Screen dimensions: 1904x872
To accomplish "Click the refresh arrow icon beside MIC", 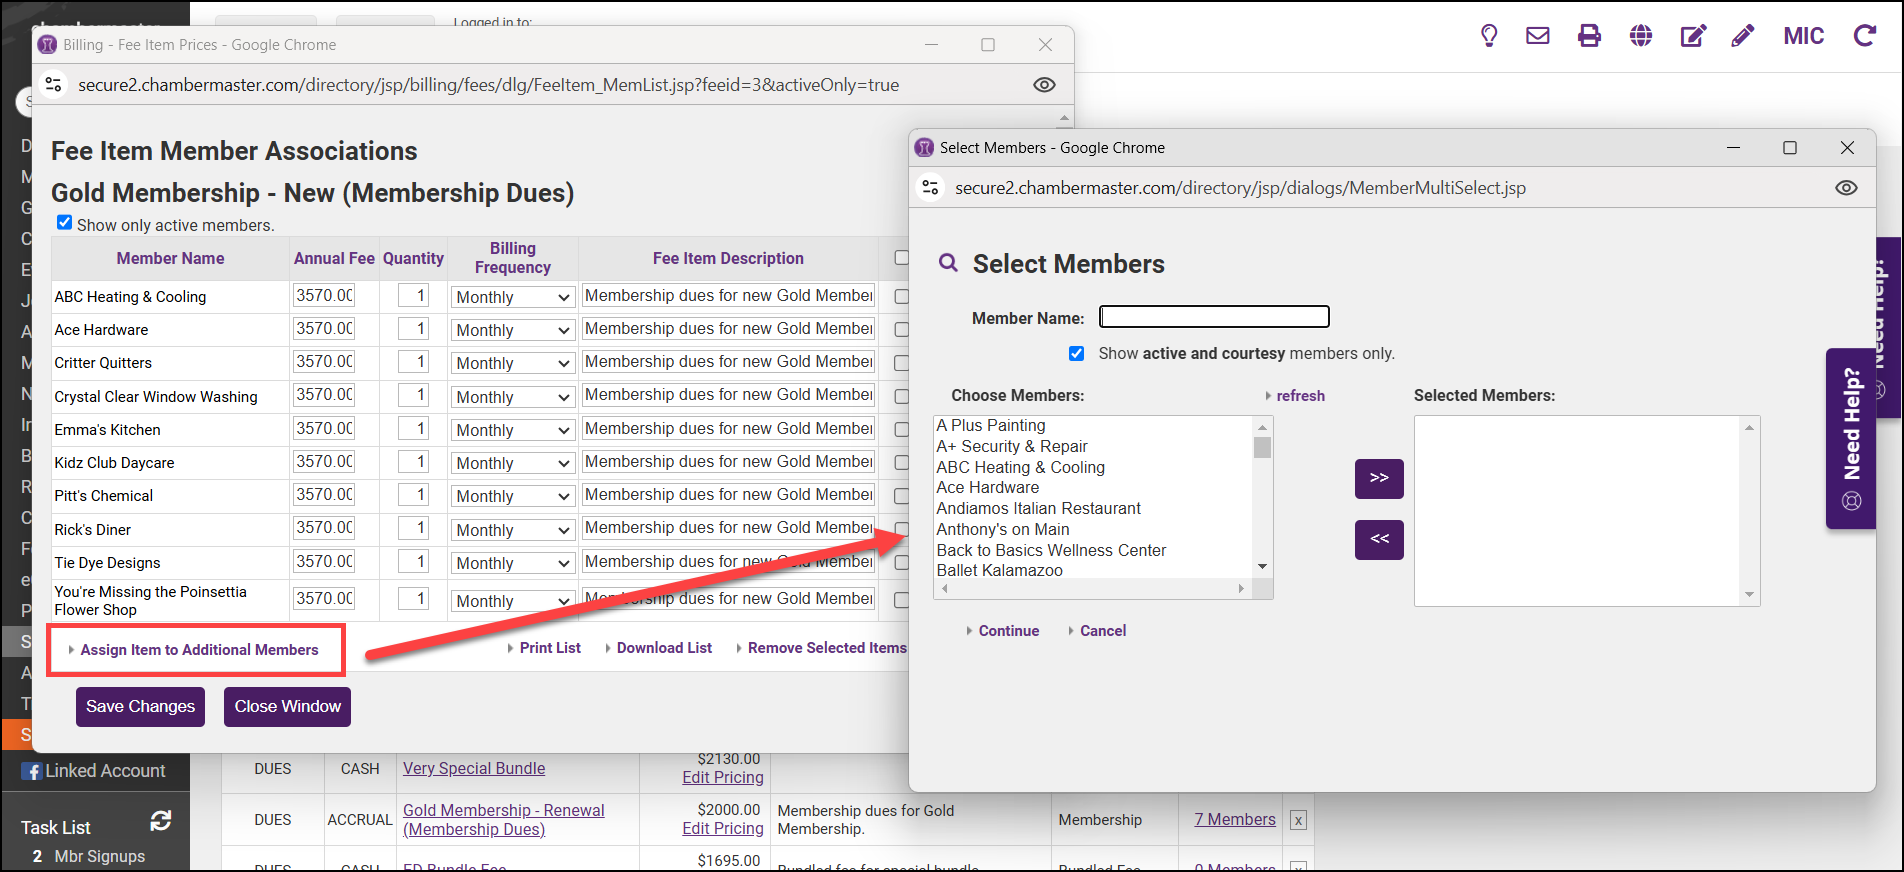I will coord(1864,36).
